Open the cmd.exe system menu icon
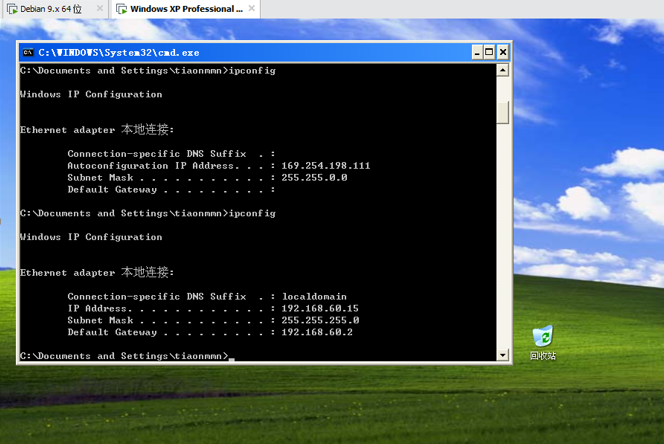 coord(28,53)
